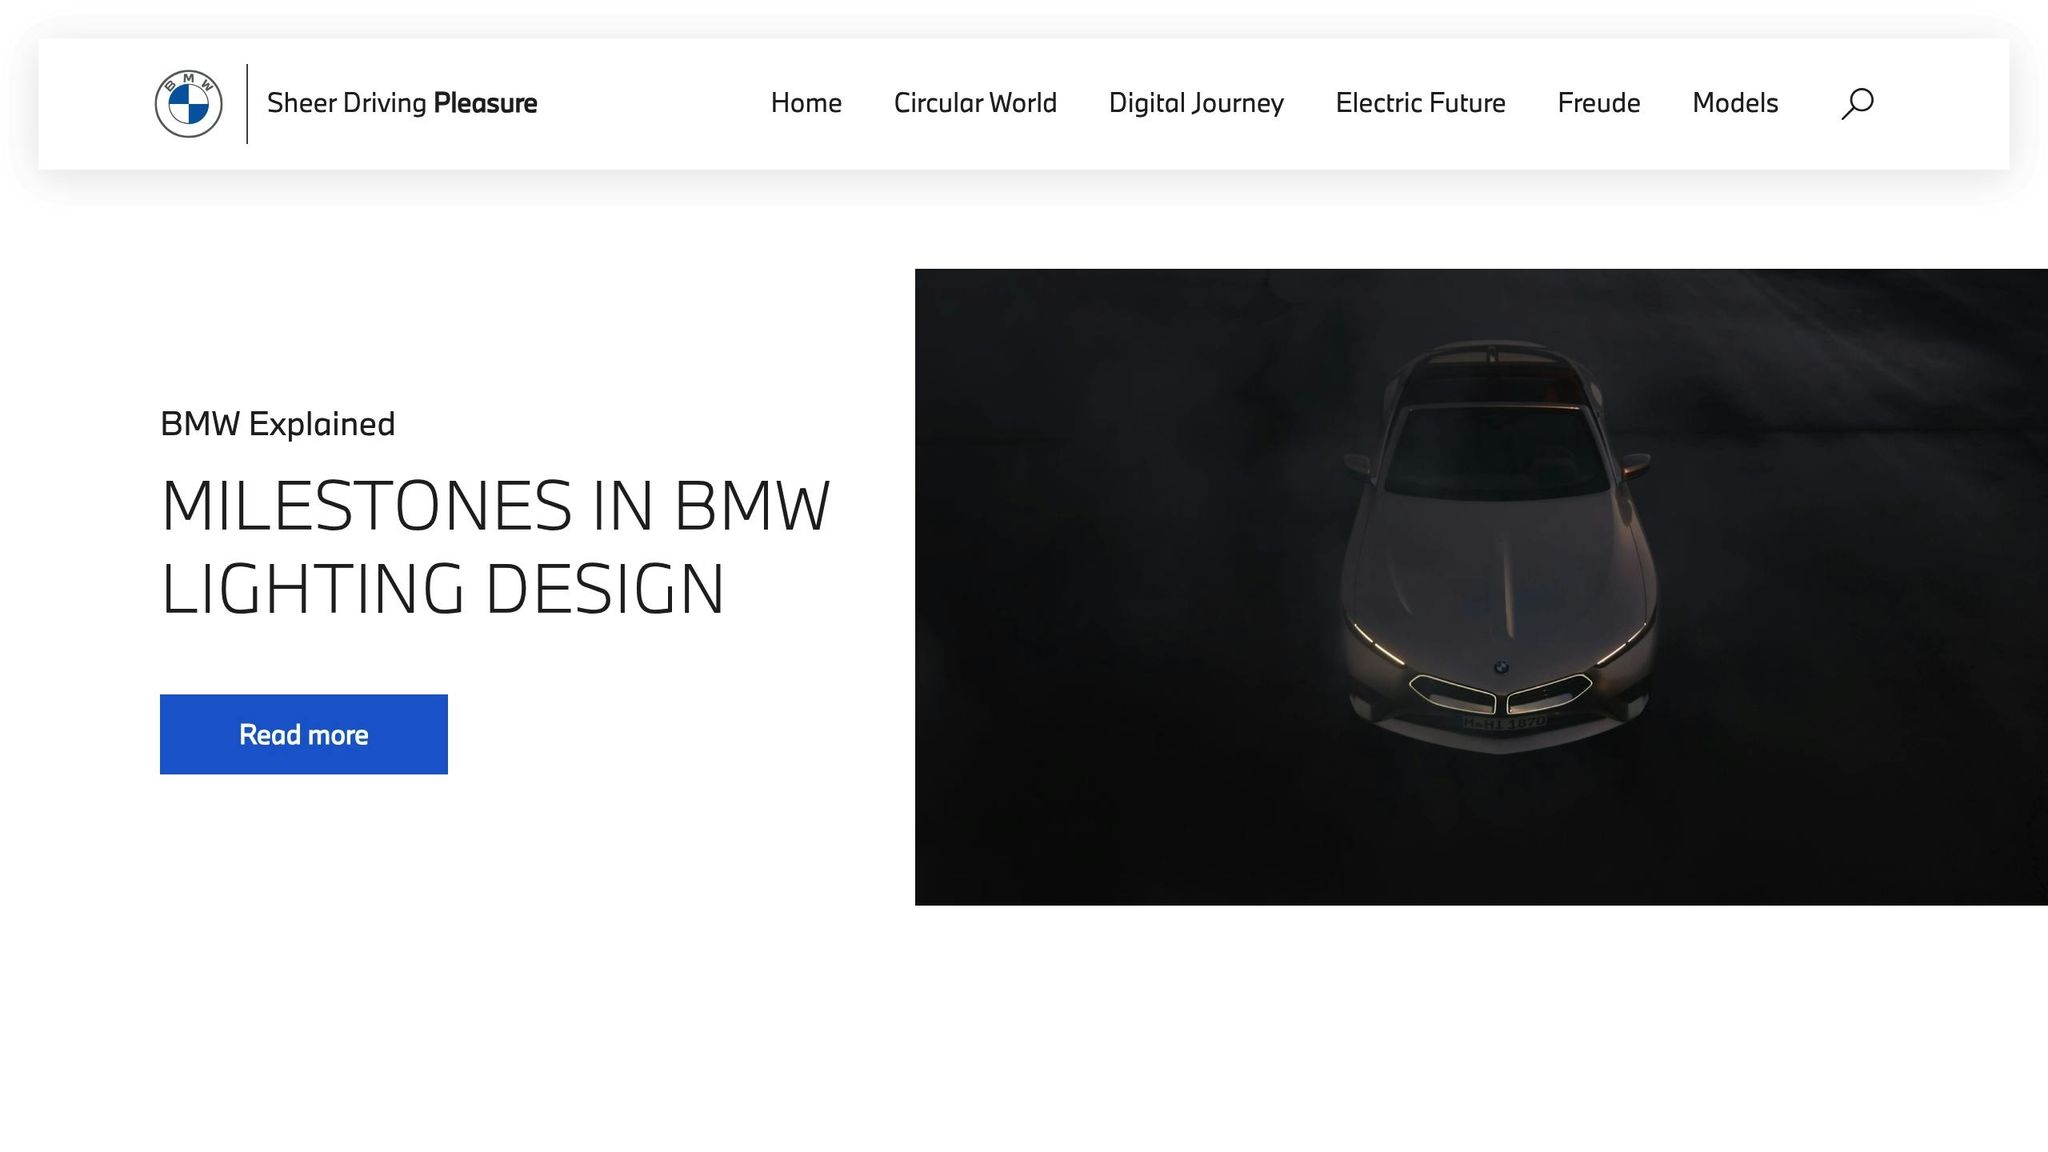2048x1152 pixels.
Task: Click the dark car hero image
Action: (1481, 587)
